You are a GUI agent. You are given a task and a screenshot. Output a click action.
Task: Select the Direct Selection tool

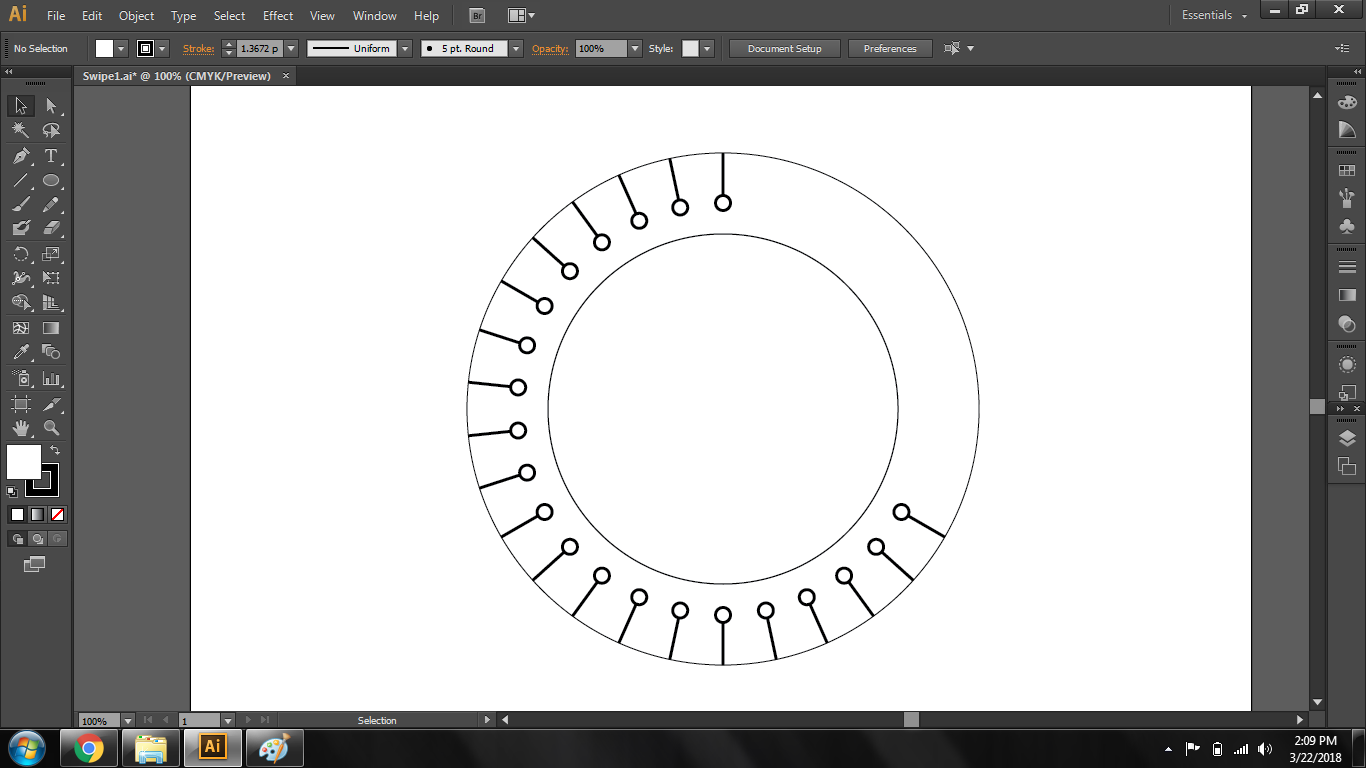[x=51, y=106]
